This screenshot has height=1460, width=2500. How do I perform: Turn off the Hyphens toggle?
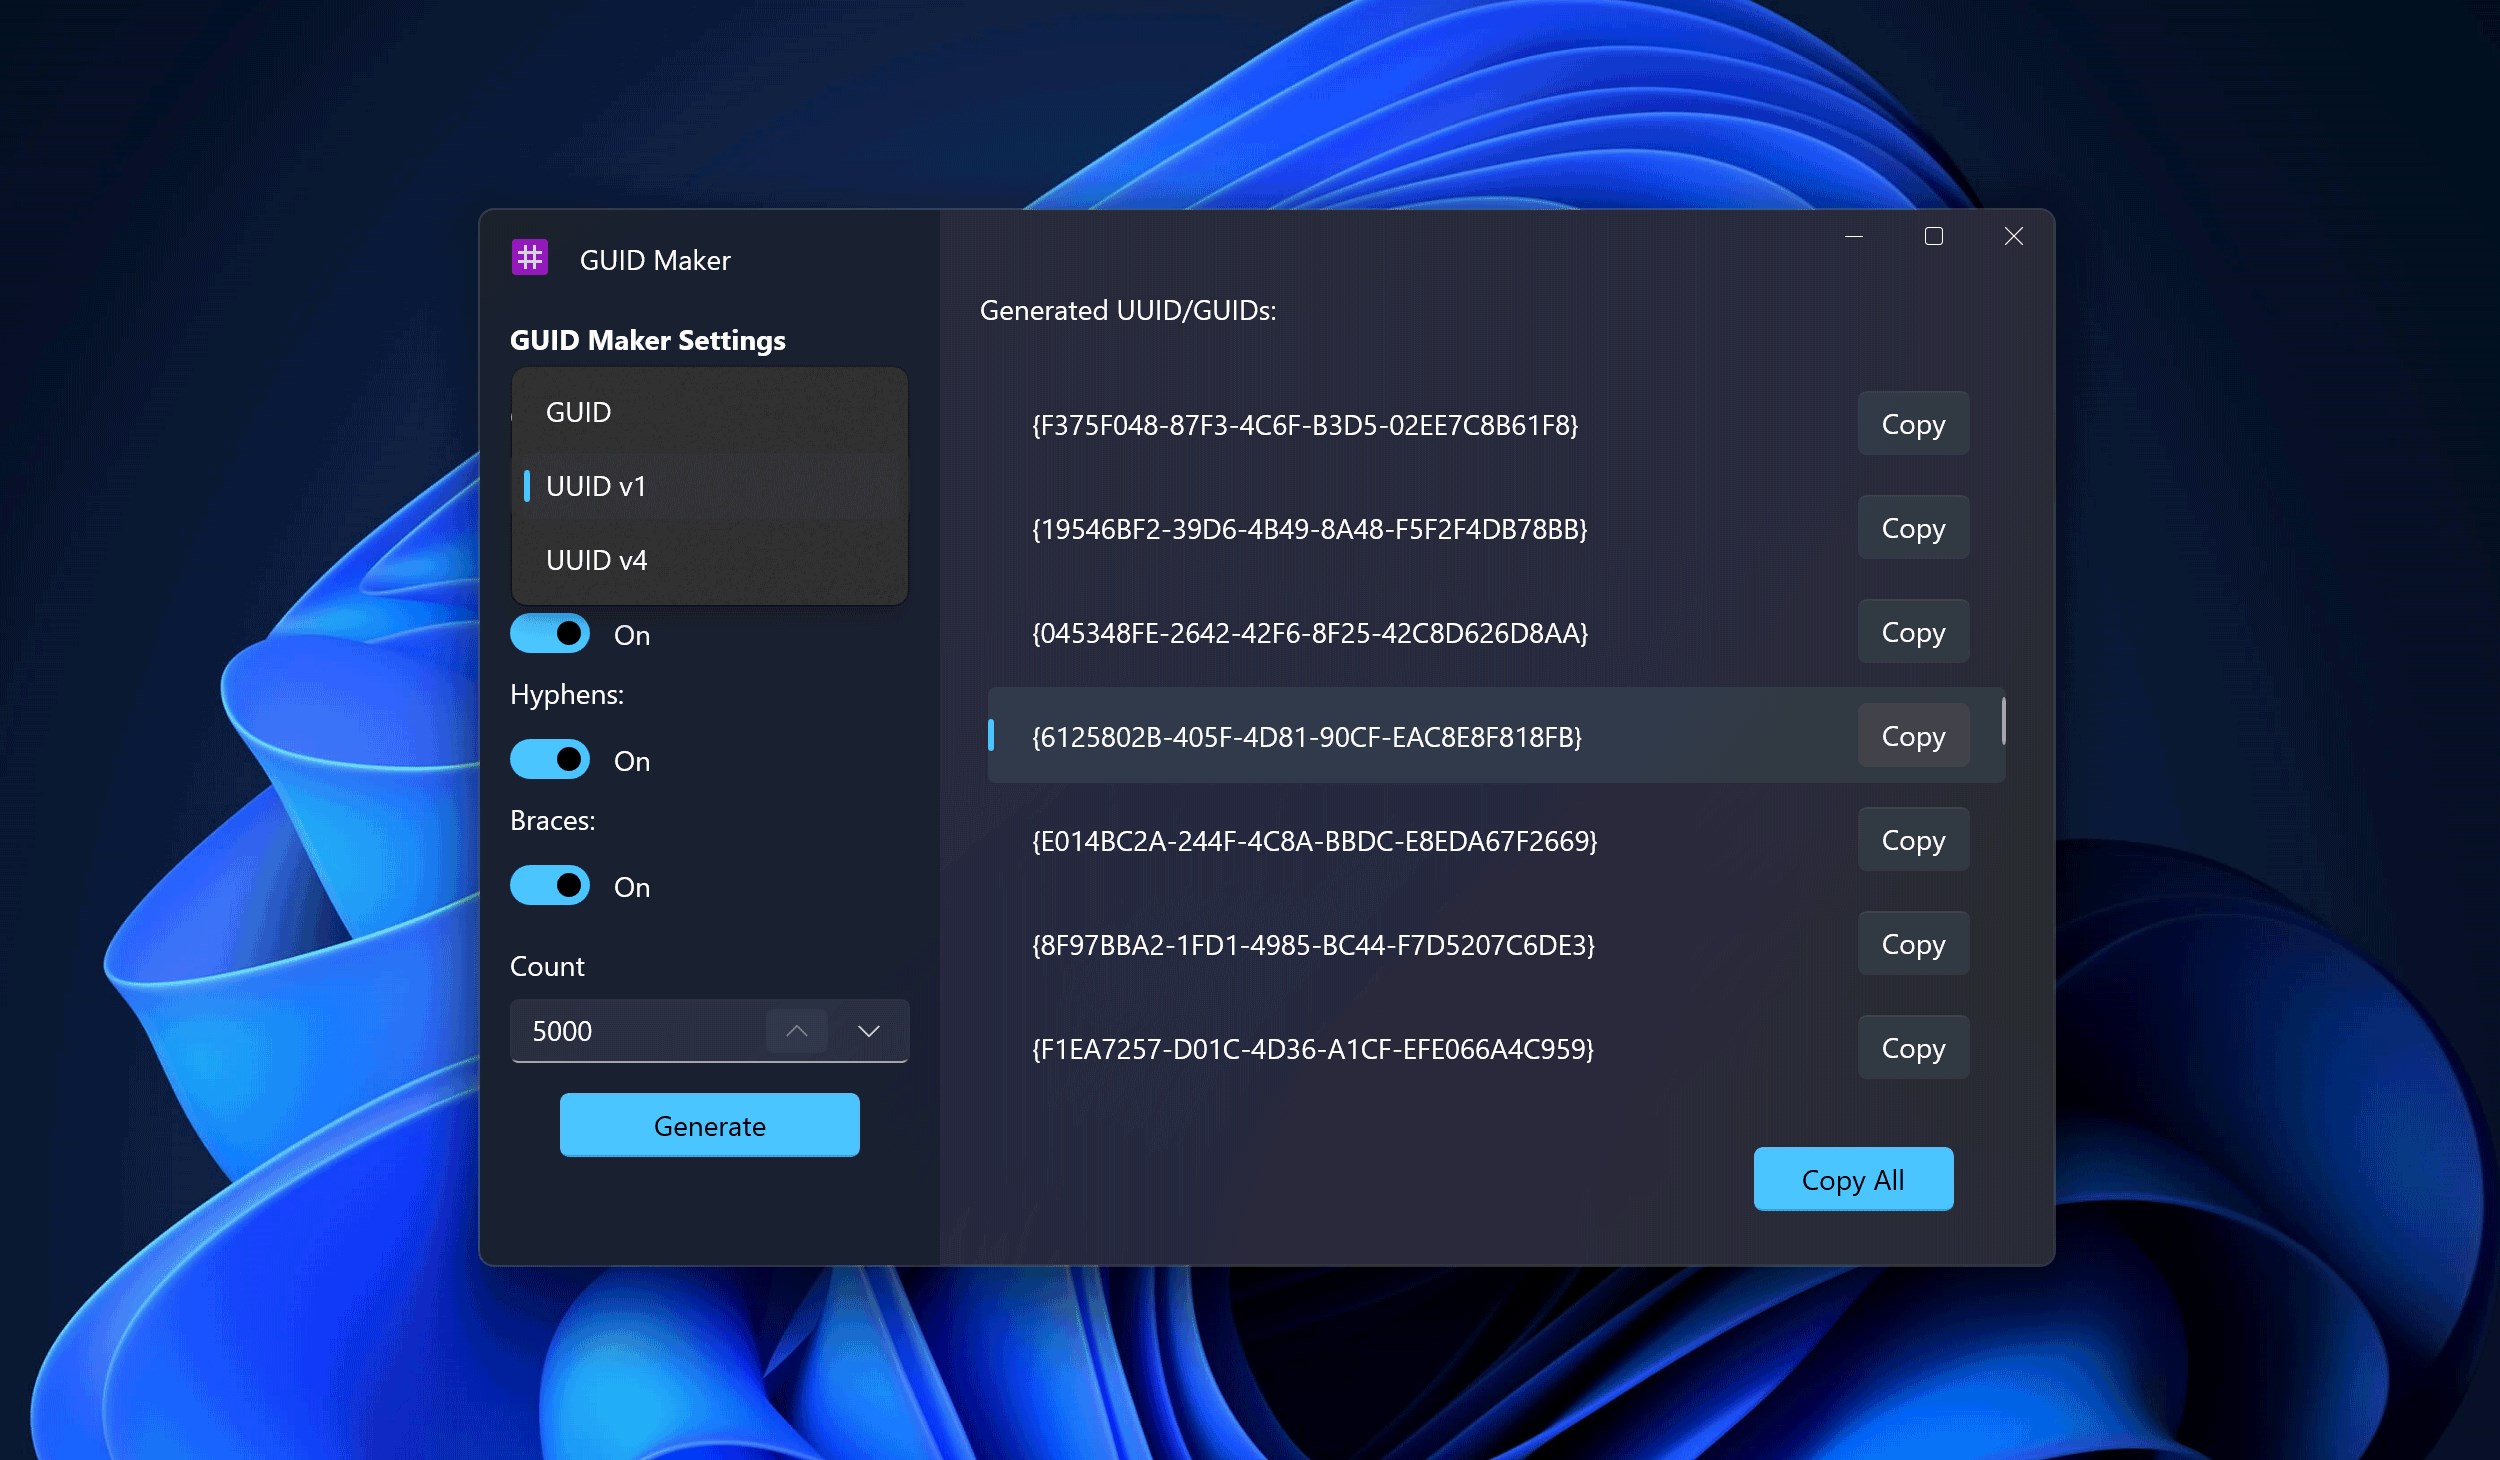pos(550,760)
